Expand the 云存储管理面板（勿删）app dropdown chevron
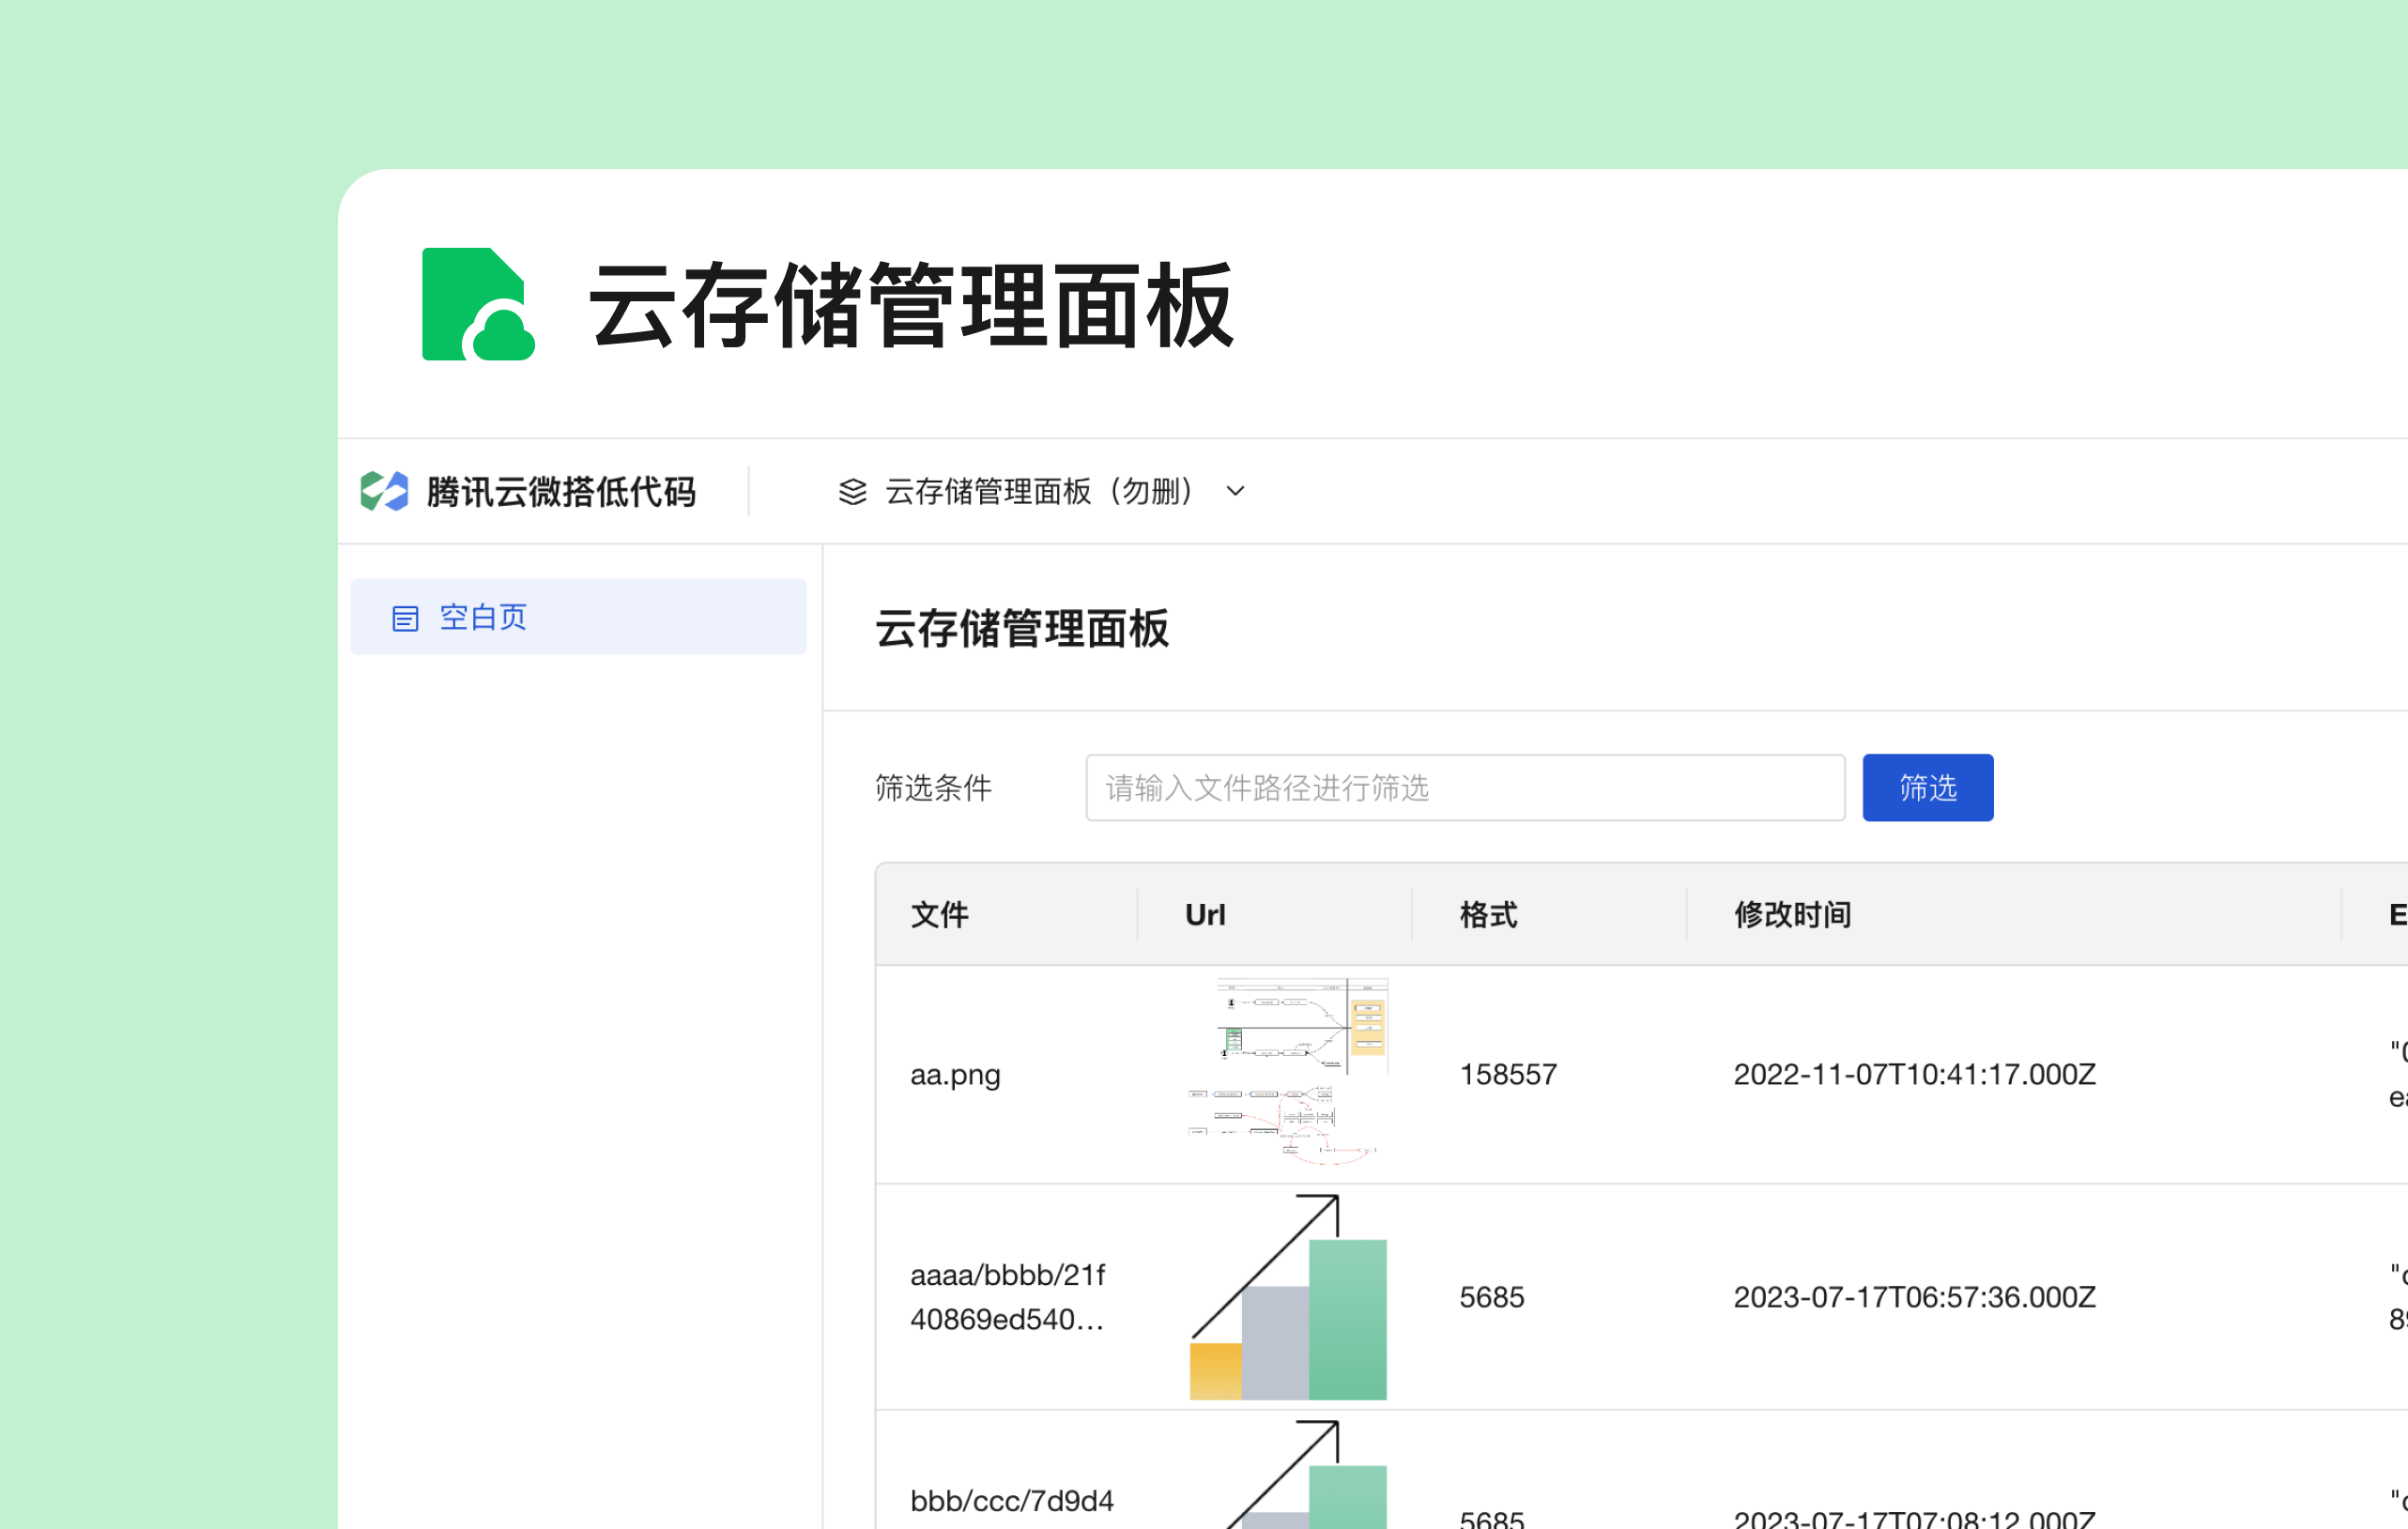Screen dimensions: 2408x1529 click(1236, 491)
